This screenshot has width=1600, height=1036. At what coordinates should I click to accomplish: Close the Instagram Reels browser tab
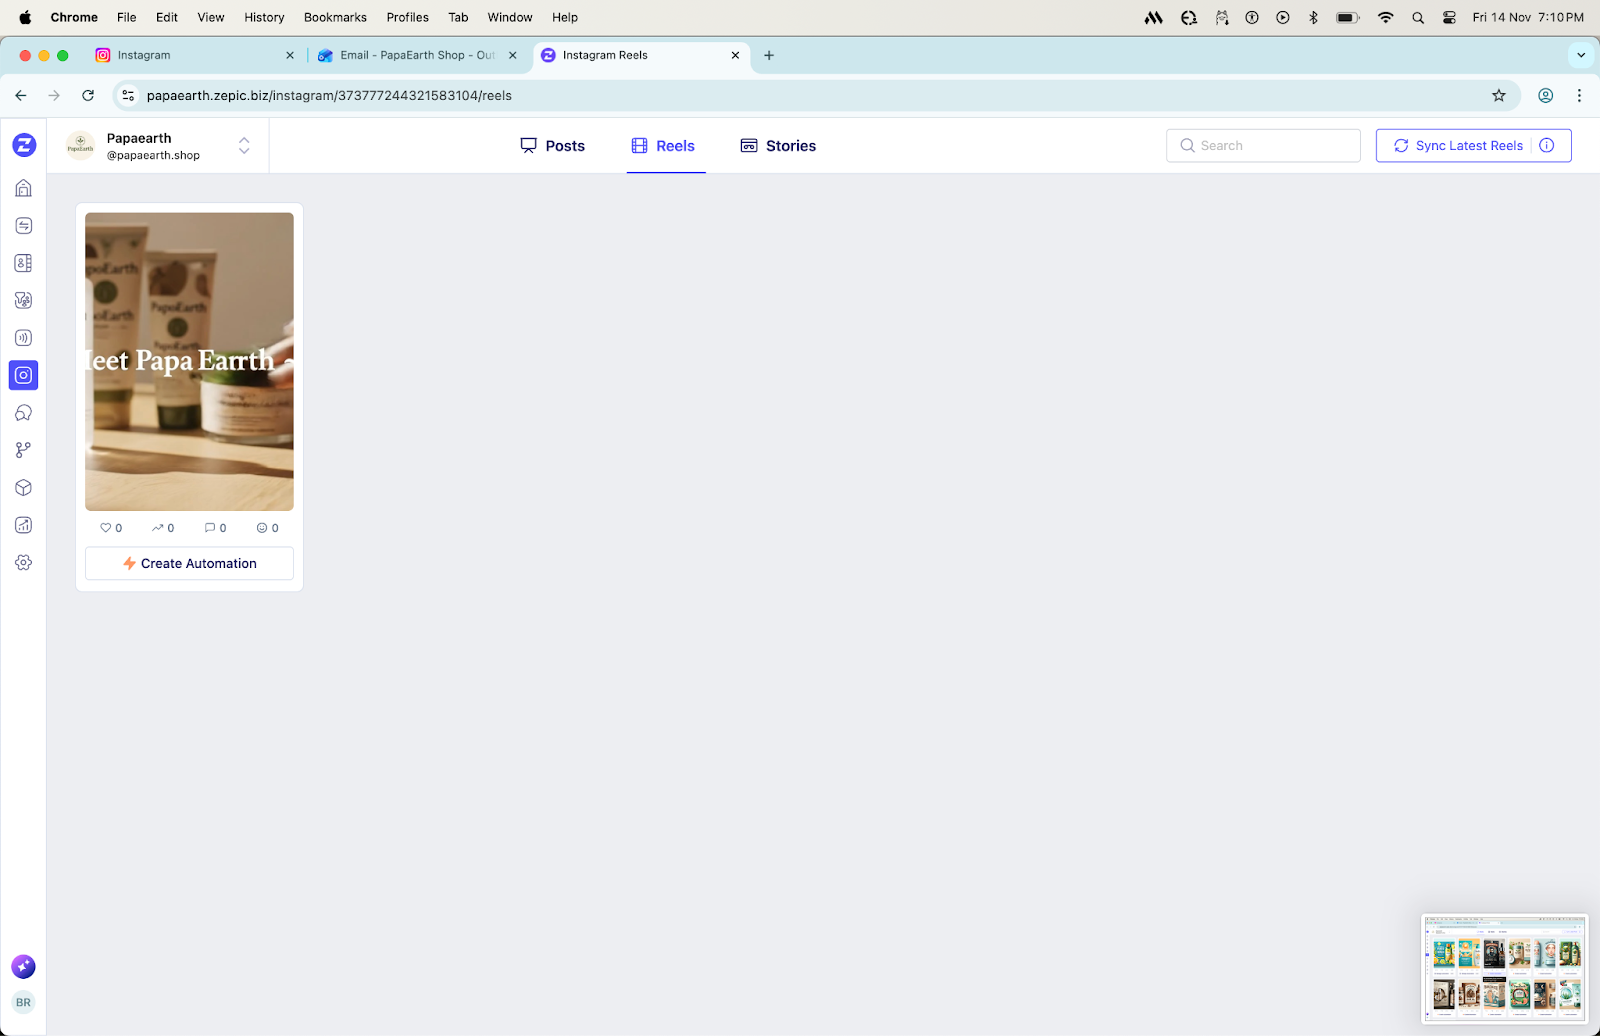(735, 55)
